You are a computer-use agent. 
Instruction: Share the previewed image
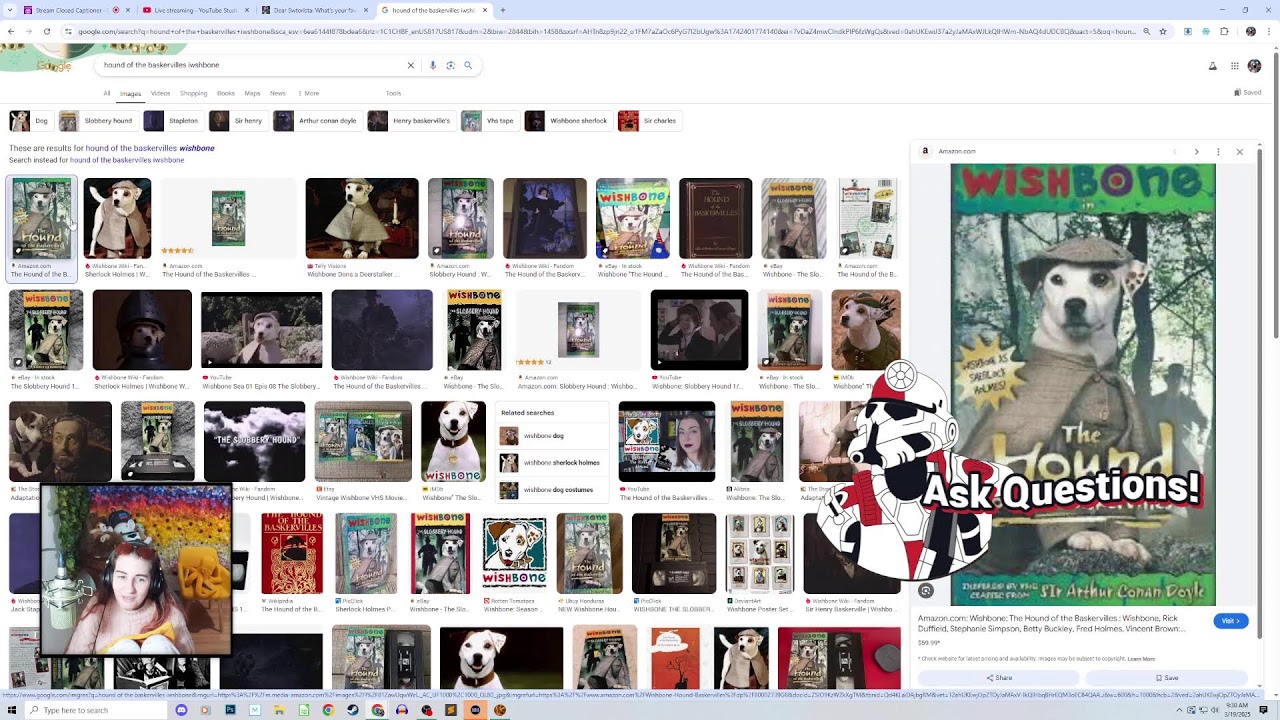pos(999,677)
